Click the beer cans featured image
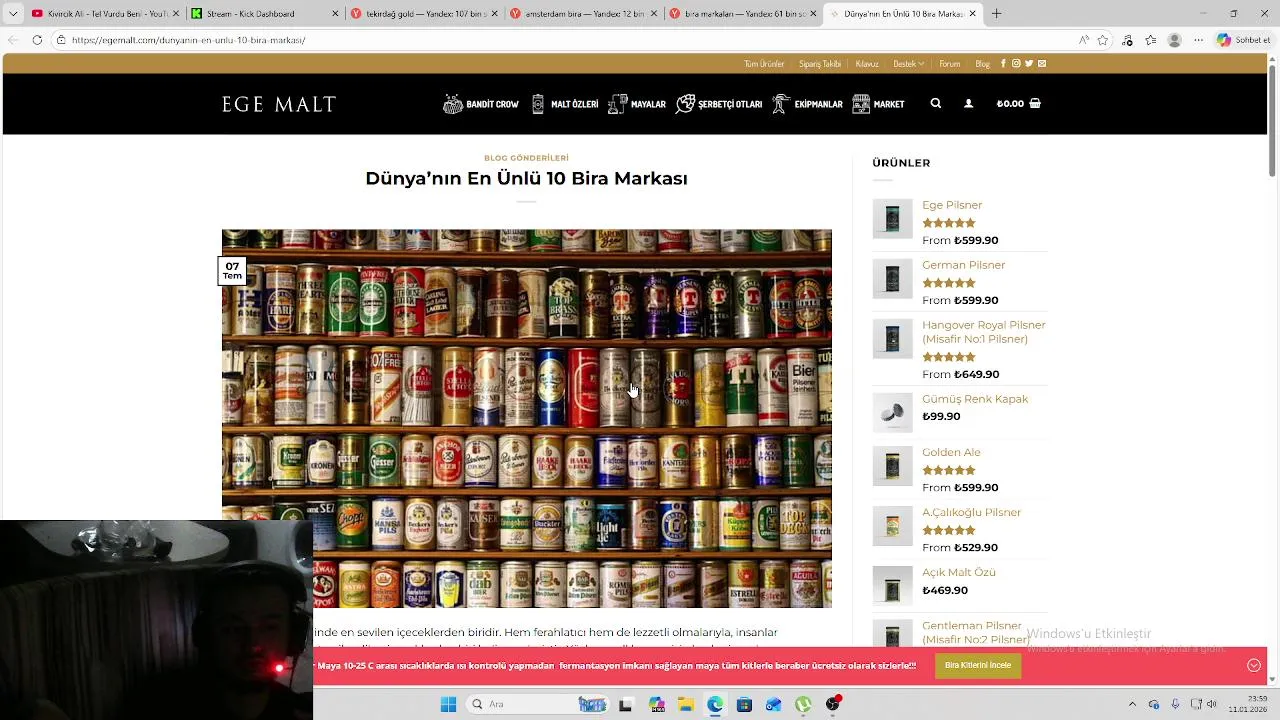Screen dimensions: 1280x720 (x=526, y=418)
